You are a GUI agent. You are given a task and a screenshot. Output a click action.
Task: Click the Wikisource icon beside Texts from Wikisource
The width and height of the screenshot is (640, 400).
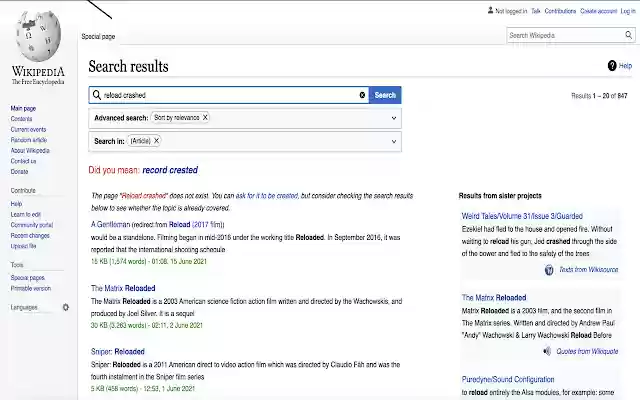click(x=549, y=270)
